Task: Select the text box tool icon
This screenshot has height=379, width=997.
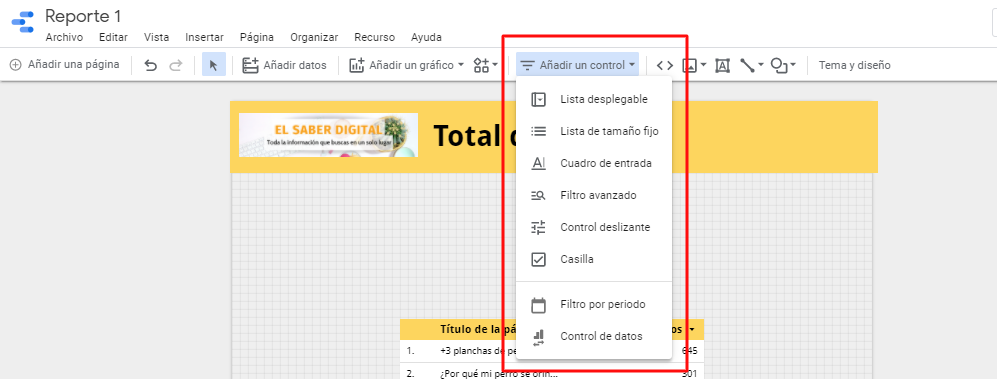Action: click(722, 65)
